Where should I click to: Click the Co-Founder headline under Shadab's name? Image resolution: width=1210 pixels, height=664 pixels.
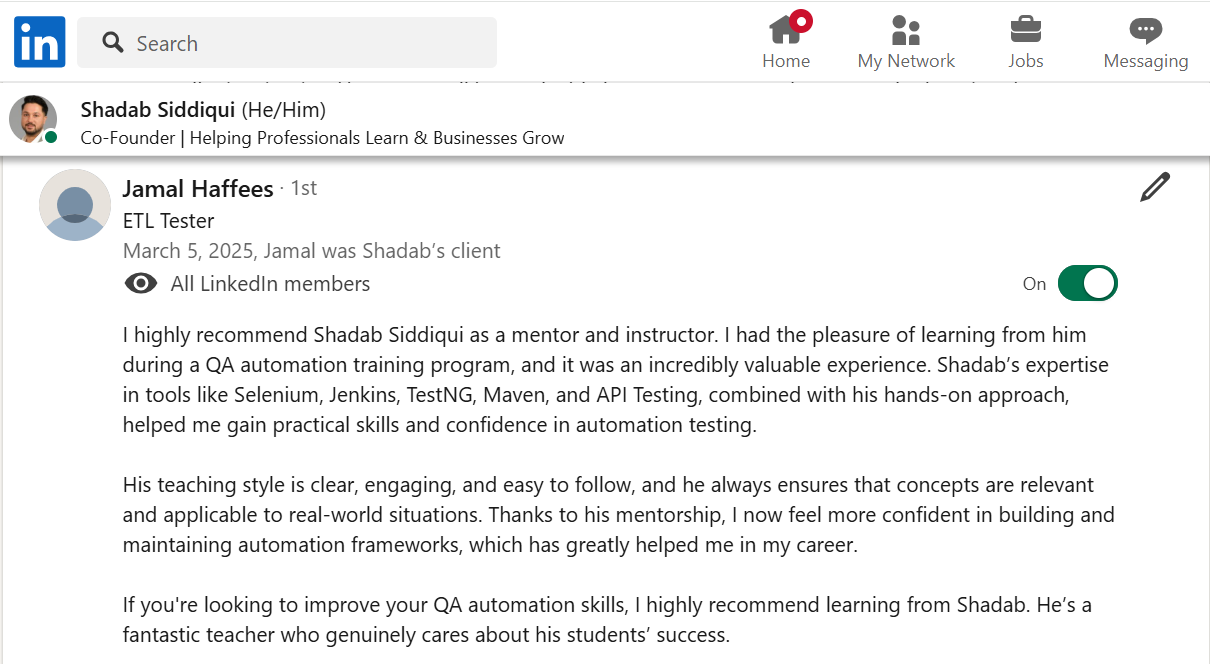pos(322,138)
